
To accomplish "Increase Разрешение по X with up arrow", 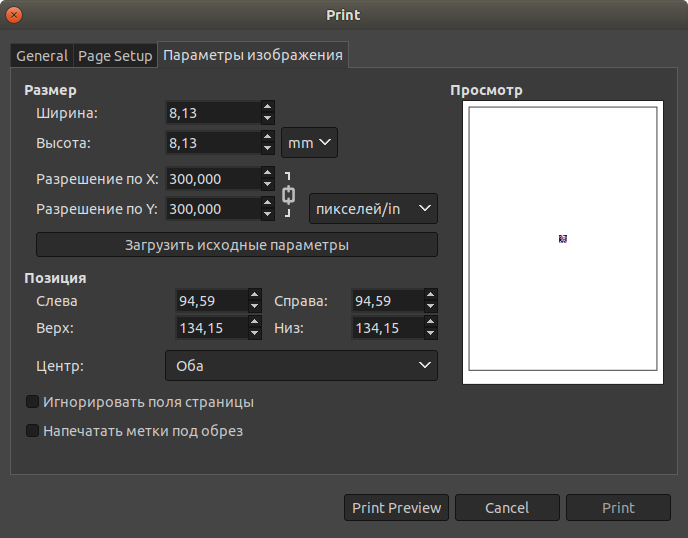I will (x=268, y=172).
